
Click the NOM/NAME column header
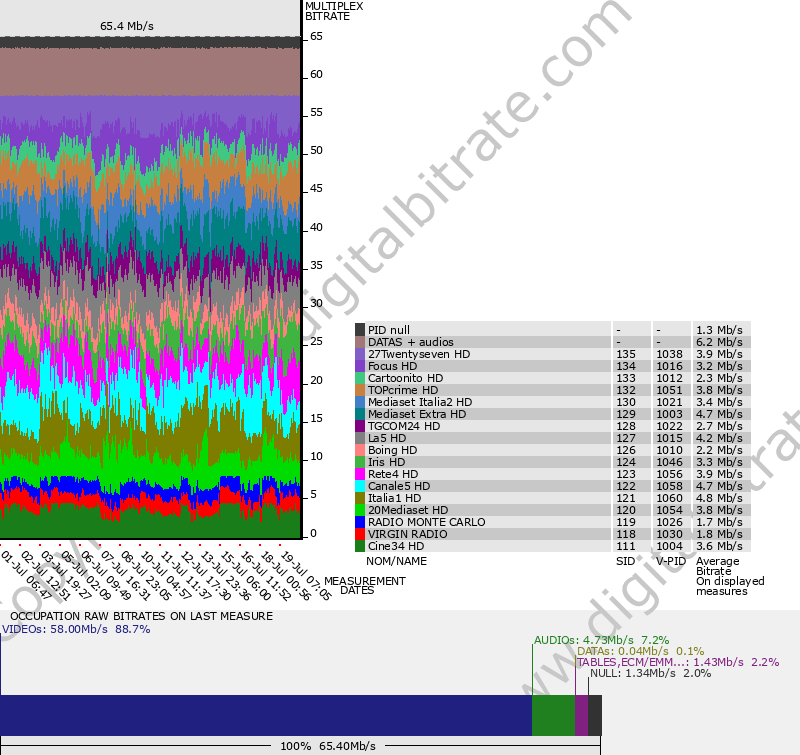(x=396, y=561)
